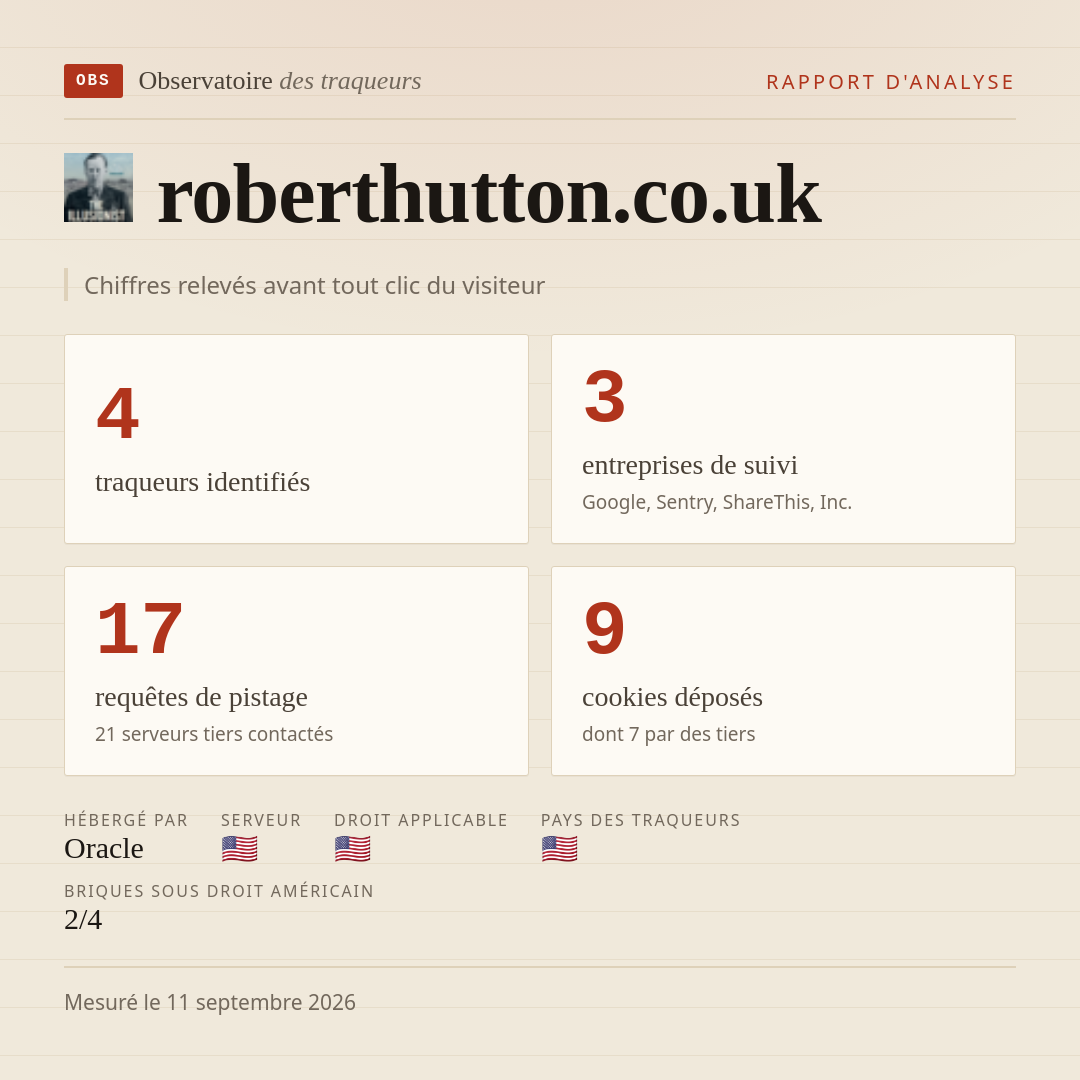Select dont 7 par des tiers text
Viewport: 1080px width, 1080px height.
point(669,734)
